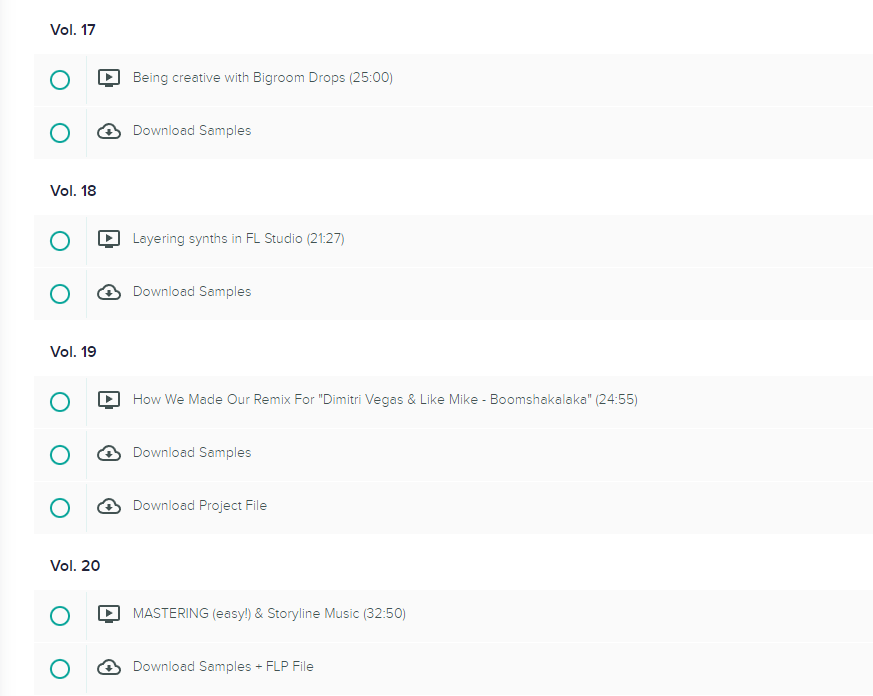Click video icon for Being creative with Bigroom Drops
This screenshot has width=873, height=696.
[109, 78]
